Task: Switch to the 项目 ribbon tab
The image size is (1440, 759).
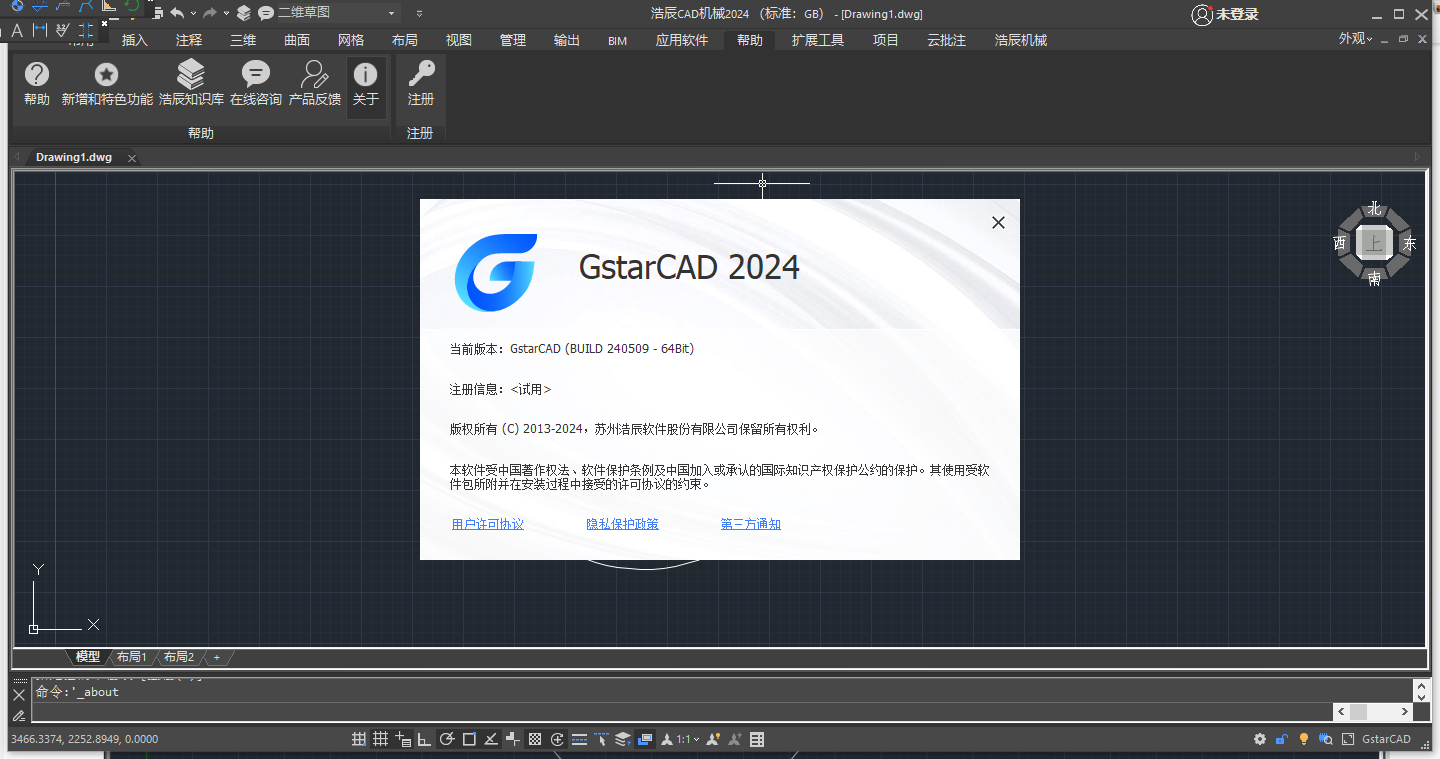Action: click(886, 40)
